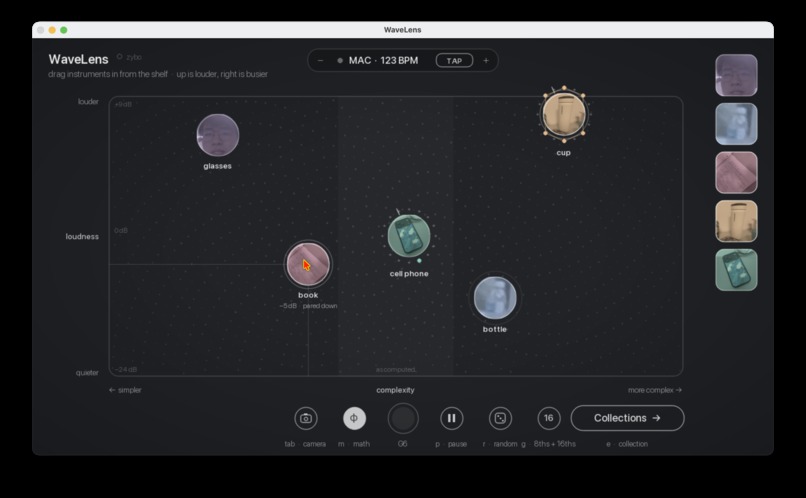Click the yellow macOS minimize button
The height and width of the screenshot is (498, 806).
pos(52,30)
